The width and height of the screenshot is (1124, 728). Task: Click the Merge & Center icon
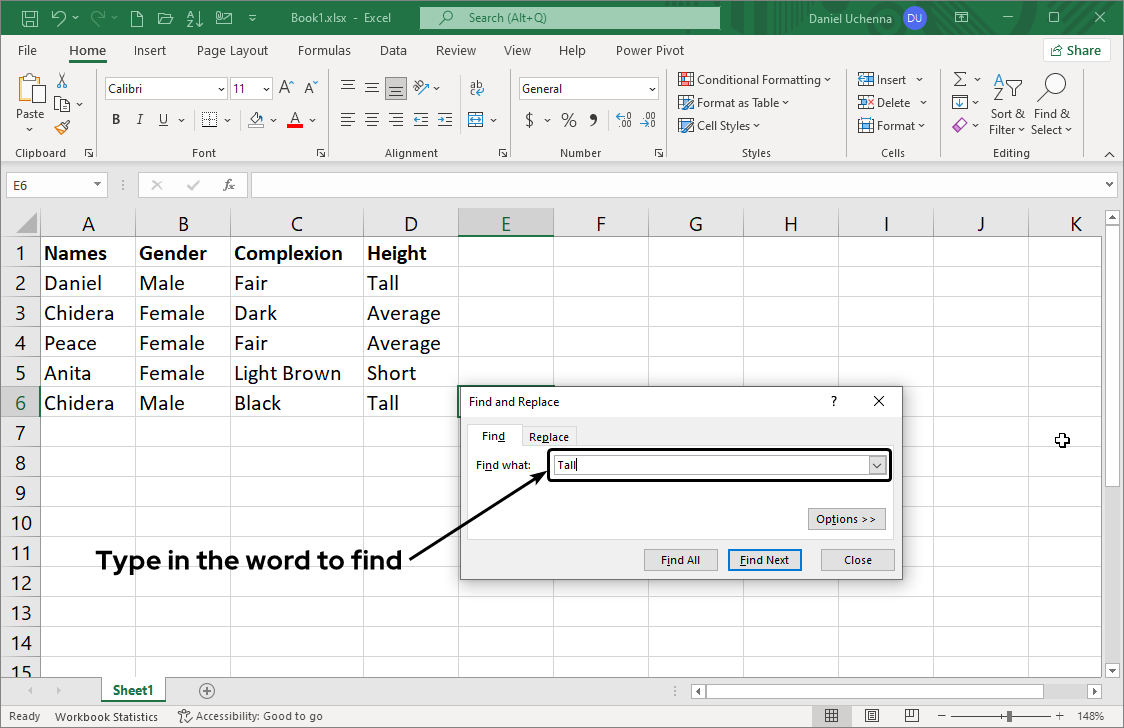coord(476,120)
